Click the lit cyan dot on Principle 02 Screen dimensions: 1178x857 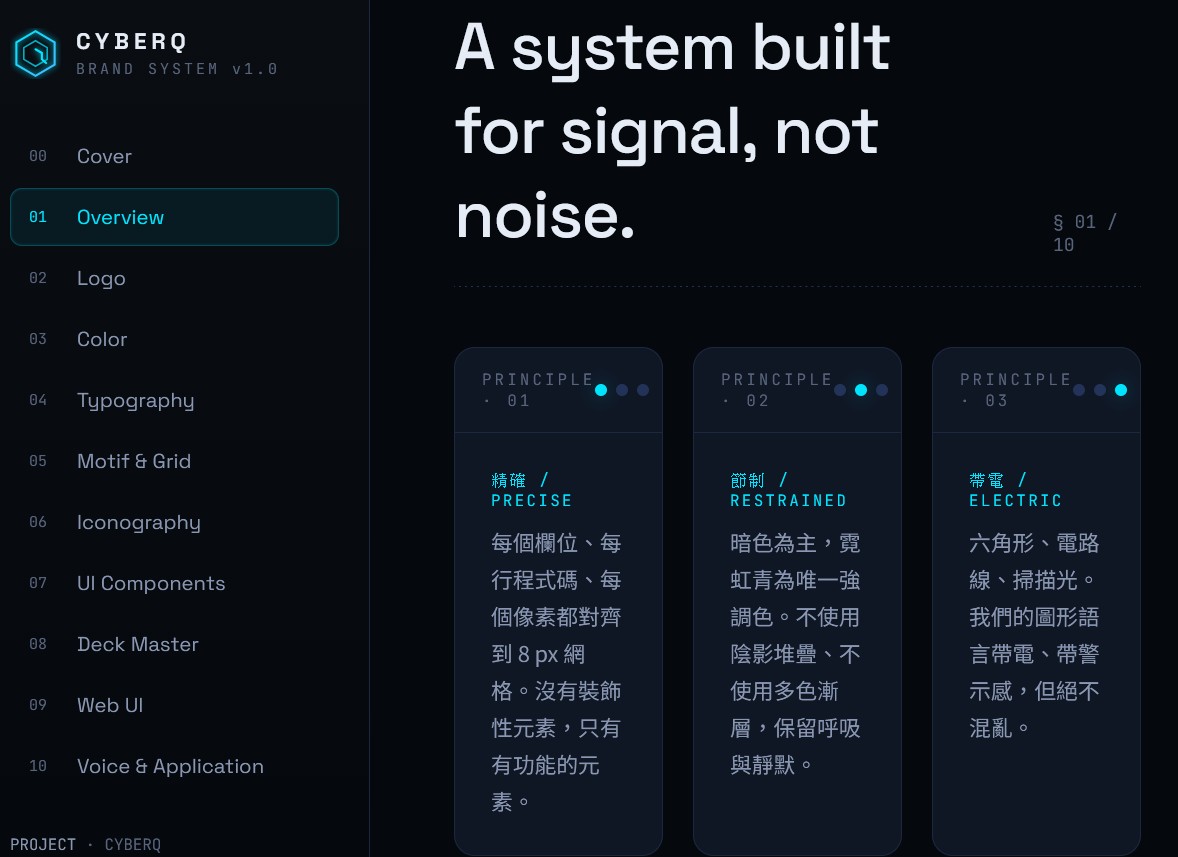tap(861, 390)
